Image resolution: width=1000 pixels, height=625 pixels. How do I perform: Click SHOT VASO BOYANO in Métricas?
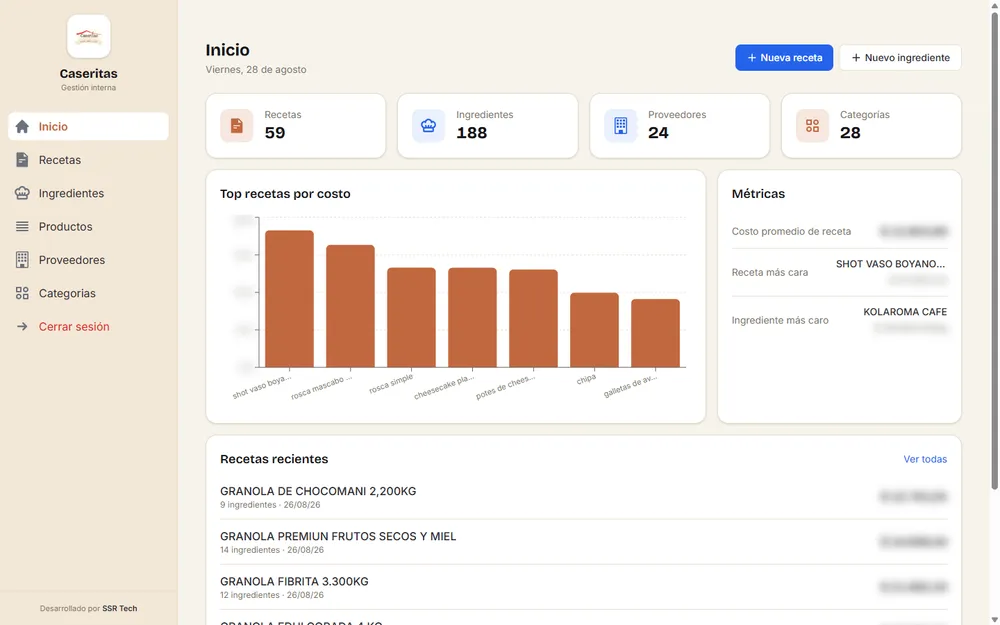(x=890, y=264)
